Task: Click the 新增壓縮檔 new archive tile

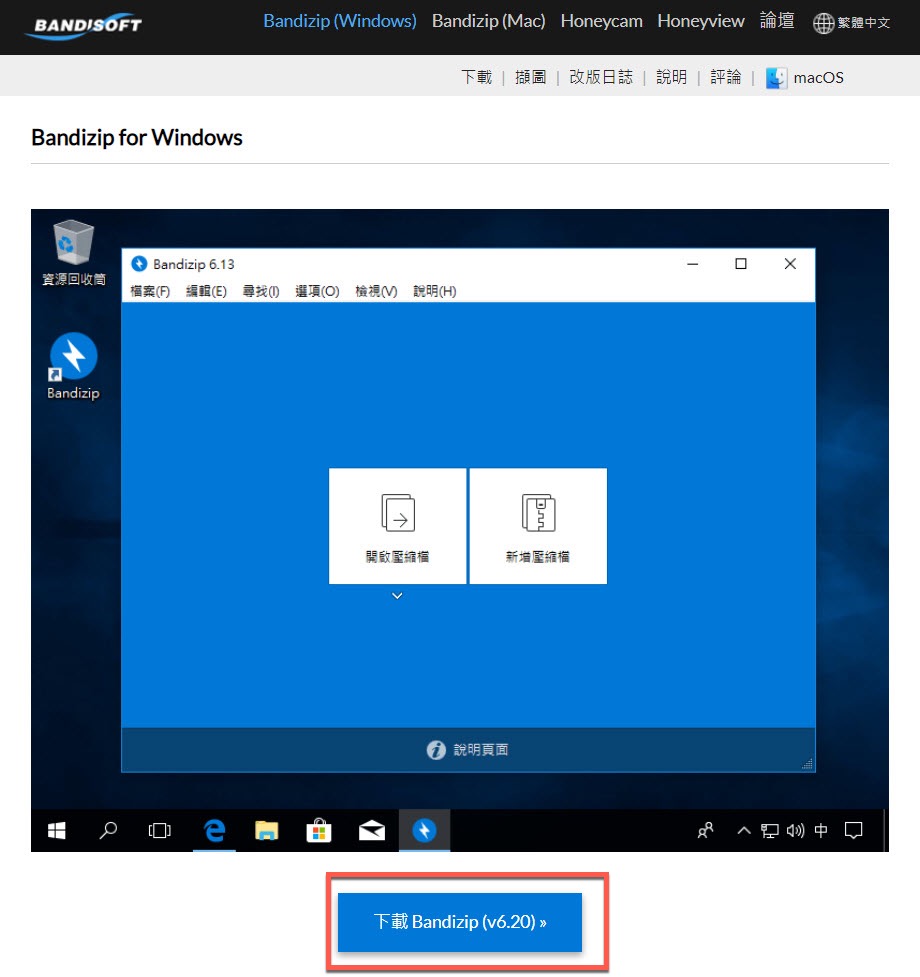Action: click(538, 526)
